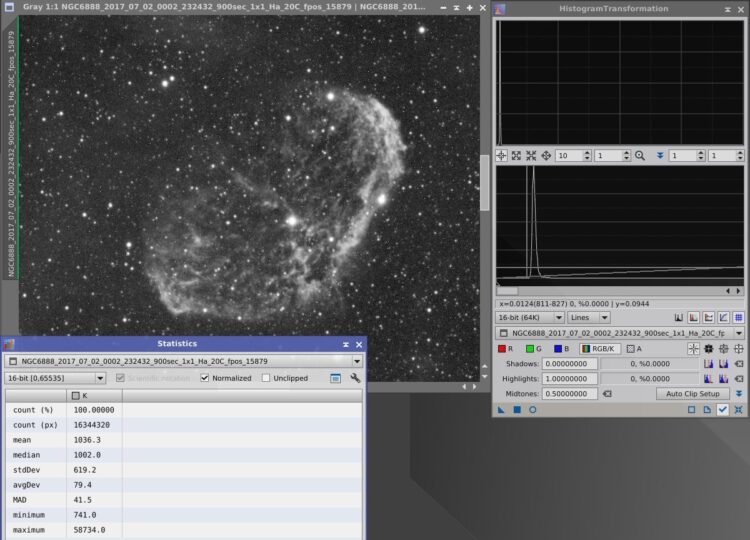The image size is (750, 540).
Task: Click the New Instance triangle icon
Action: pyautogui.click(x=501, y=409)
